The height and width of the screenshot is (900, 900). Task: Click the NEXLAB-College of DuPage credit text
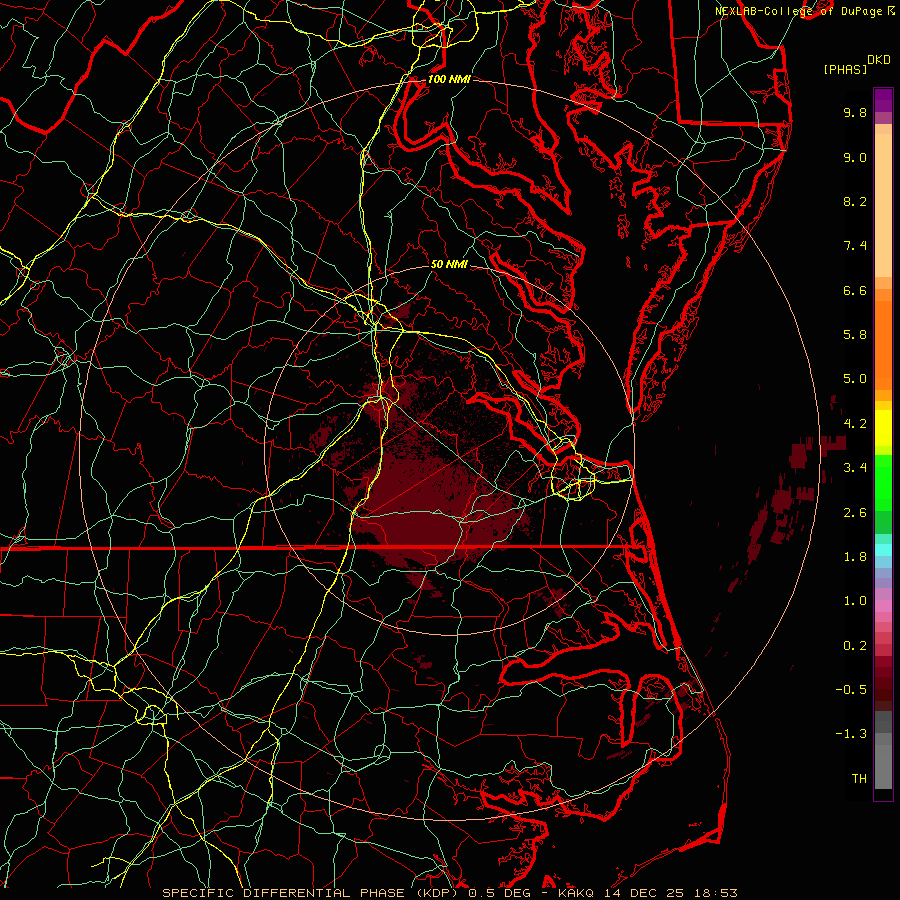[801, 11]
